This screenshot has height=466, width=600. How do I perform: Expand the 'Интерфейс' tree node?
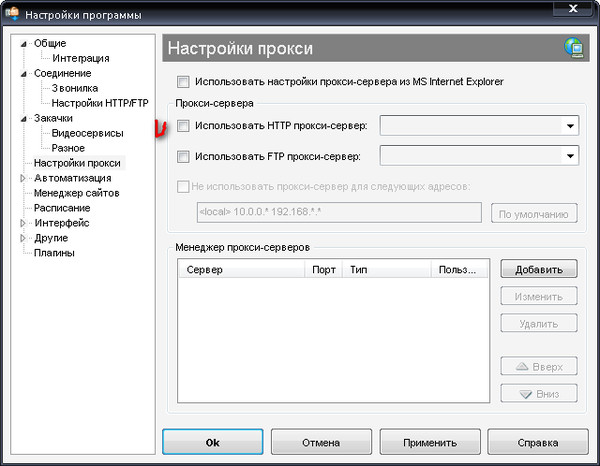[23, 223]
